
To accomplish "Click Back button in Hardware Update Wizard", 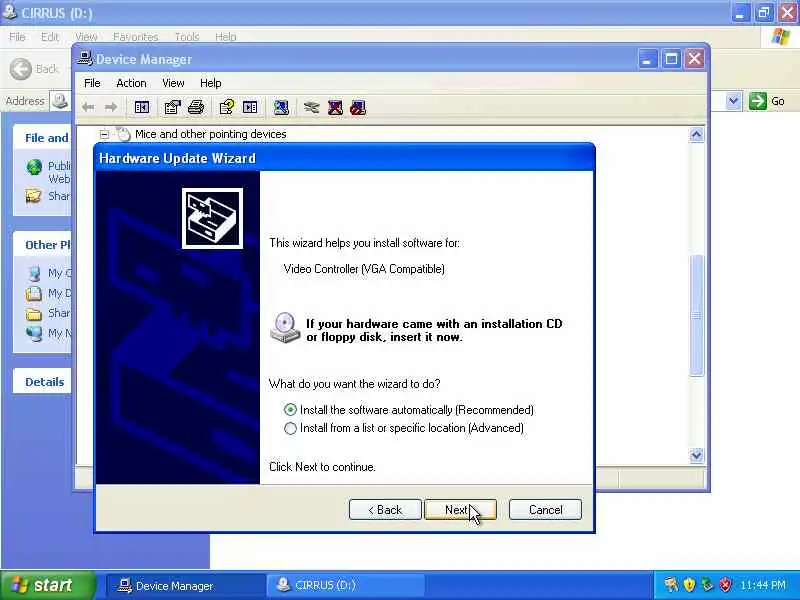I will 385,510.
